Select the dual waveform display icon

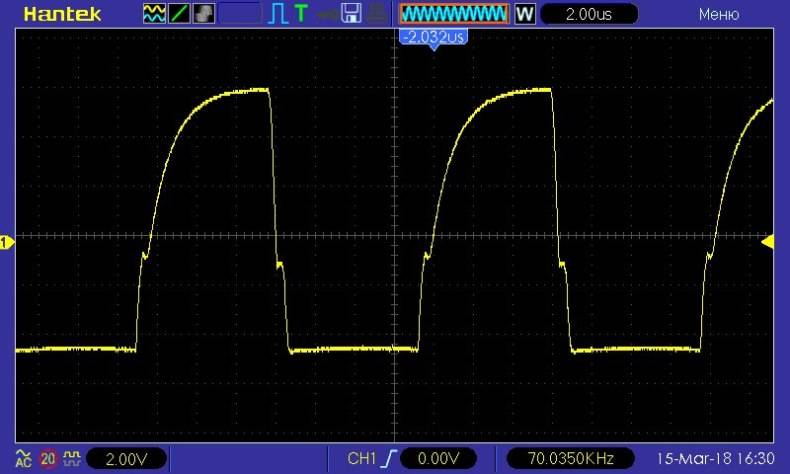pyautogui.click(x=154, y=14)
